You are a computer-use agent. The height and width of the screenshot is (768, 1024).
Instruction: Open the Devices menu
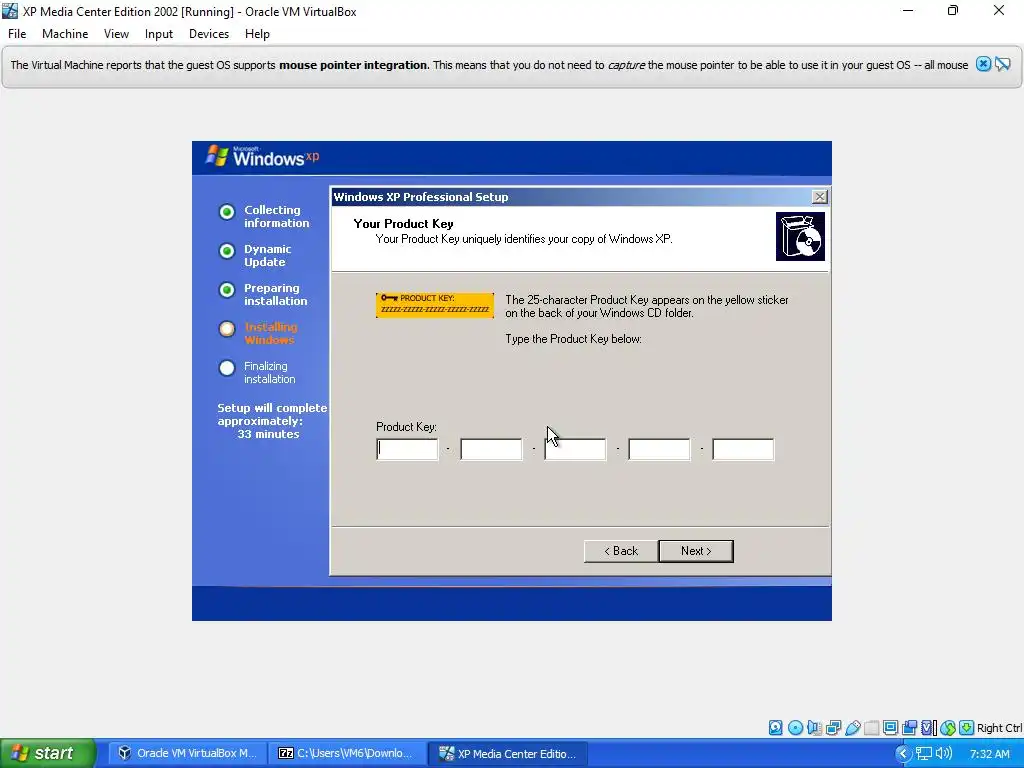point(209,34)
